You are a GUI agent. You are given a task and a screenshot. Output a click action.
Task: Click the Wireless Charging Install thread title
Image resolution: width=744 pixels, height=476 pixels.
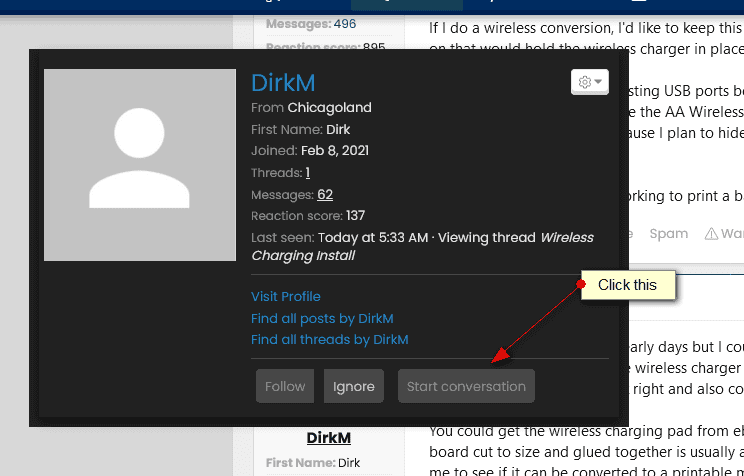(x=422, y=246)
